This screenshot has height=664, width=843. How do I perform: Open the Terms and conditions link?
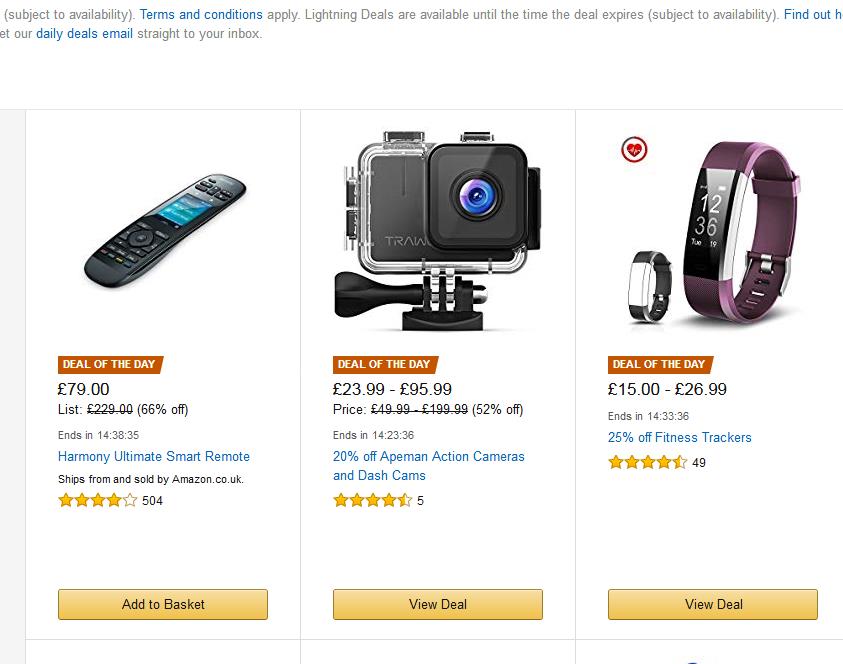[201, 15]
